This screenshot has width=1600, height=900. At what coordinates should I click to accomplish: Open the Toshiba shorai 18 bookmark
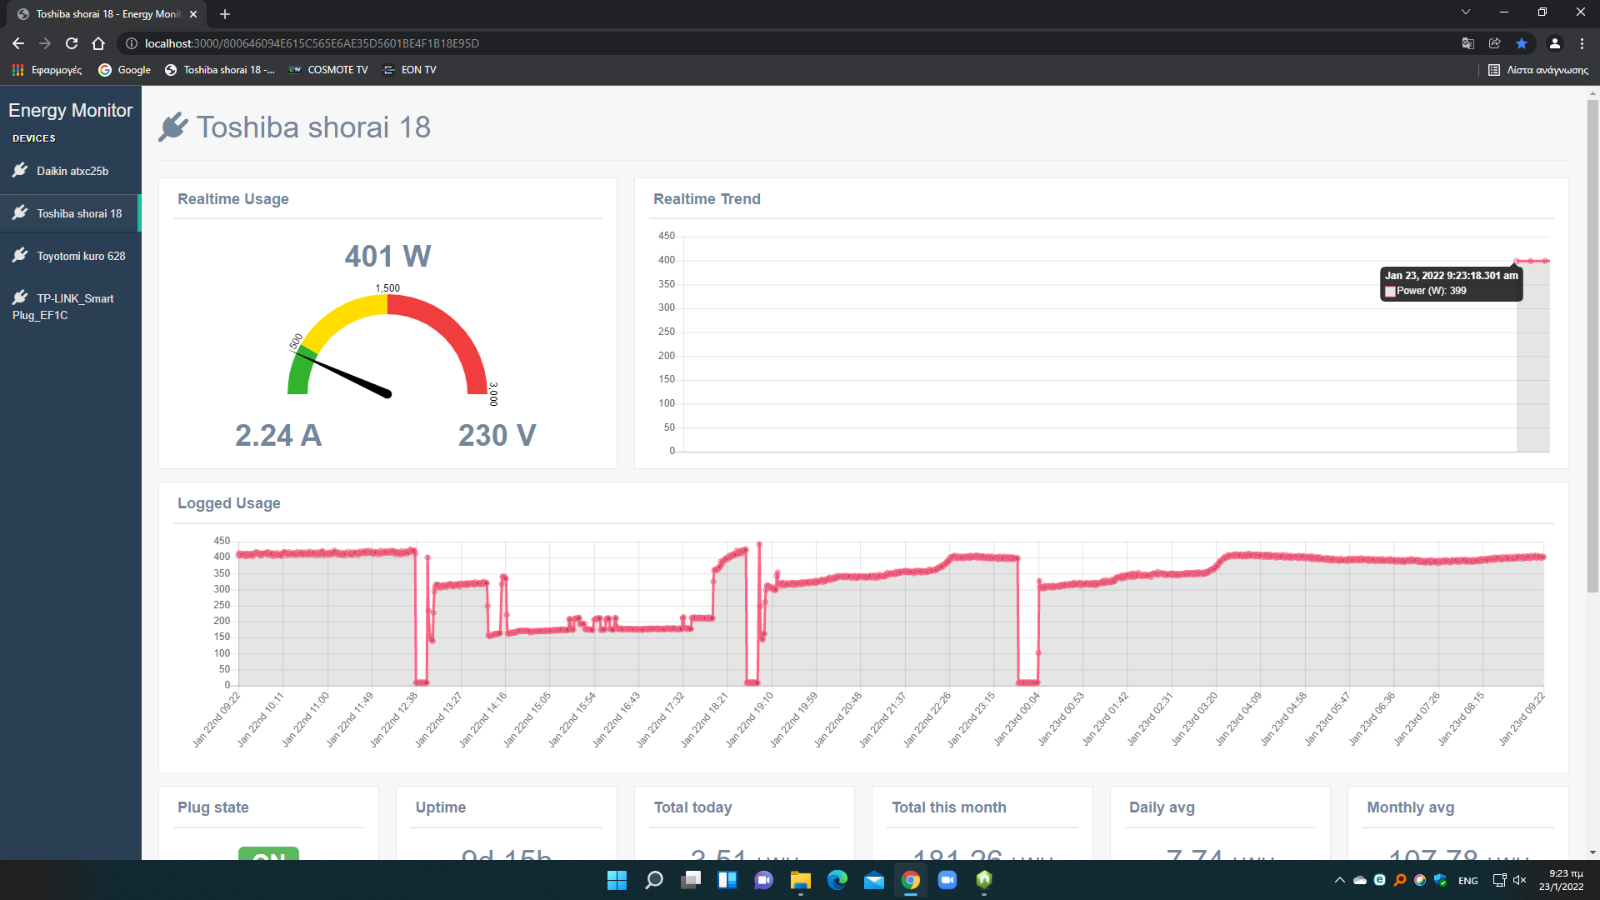coord(220,70)
